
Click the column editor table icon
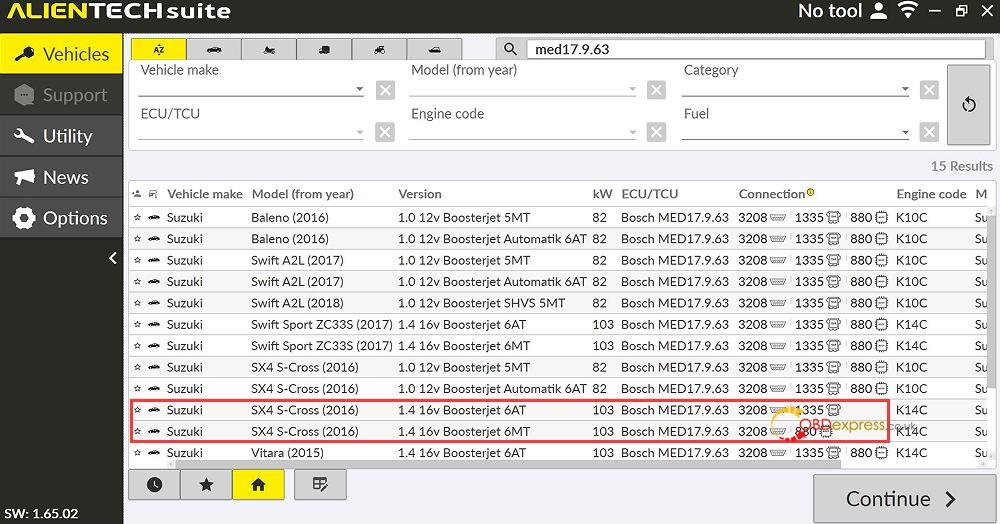click(320, 485)
